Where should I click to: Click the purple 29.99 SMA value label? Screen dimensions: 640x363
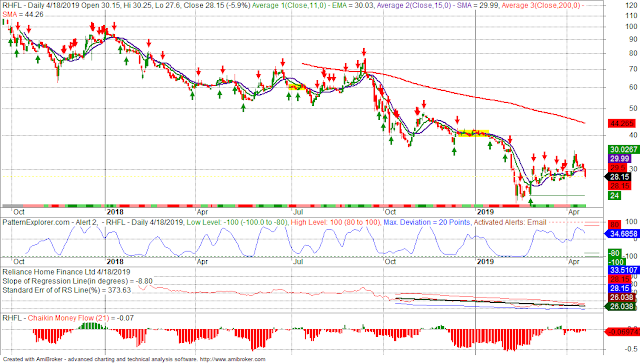[619, 159]
